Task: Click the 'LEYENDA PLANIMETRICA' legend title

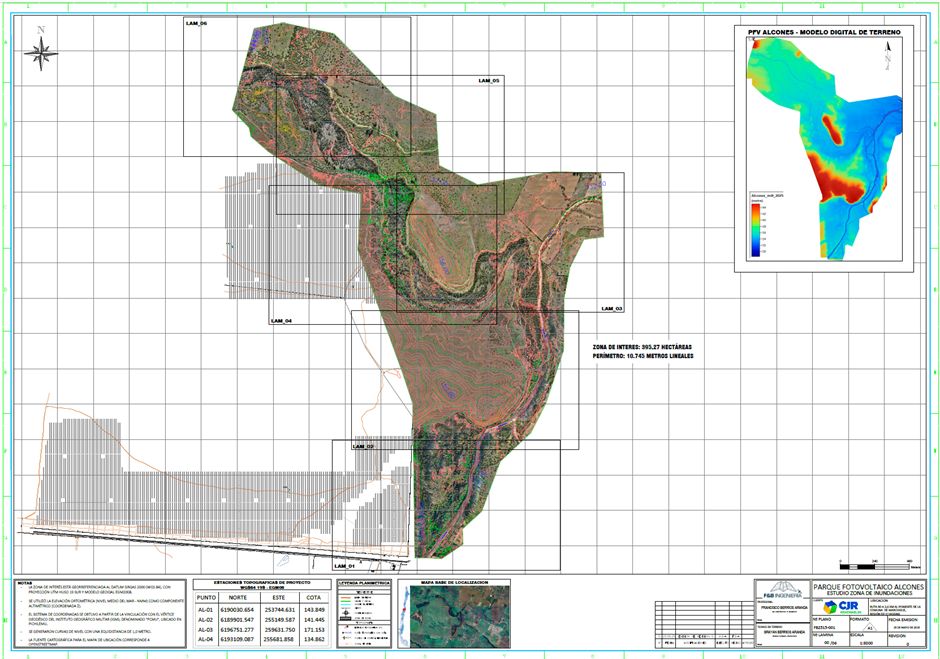Action: click(x=364, y=583)
